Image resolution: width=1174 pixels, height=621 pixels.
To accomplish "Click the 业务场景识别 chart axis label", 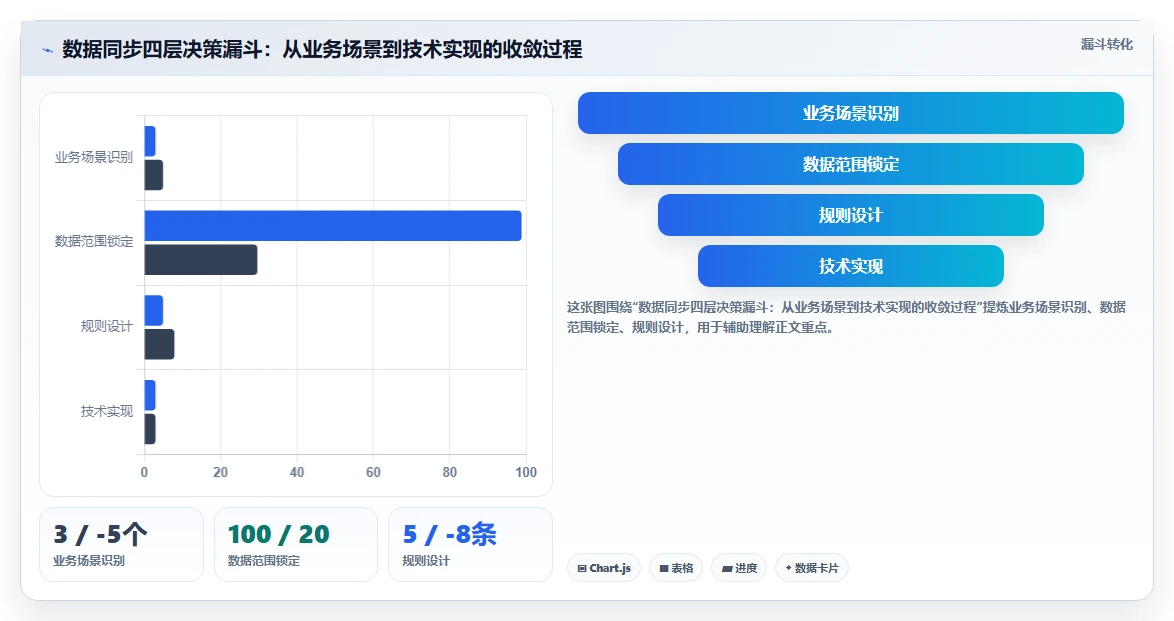I will pos(94,157).
